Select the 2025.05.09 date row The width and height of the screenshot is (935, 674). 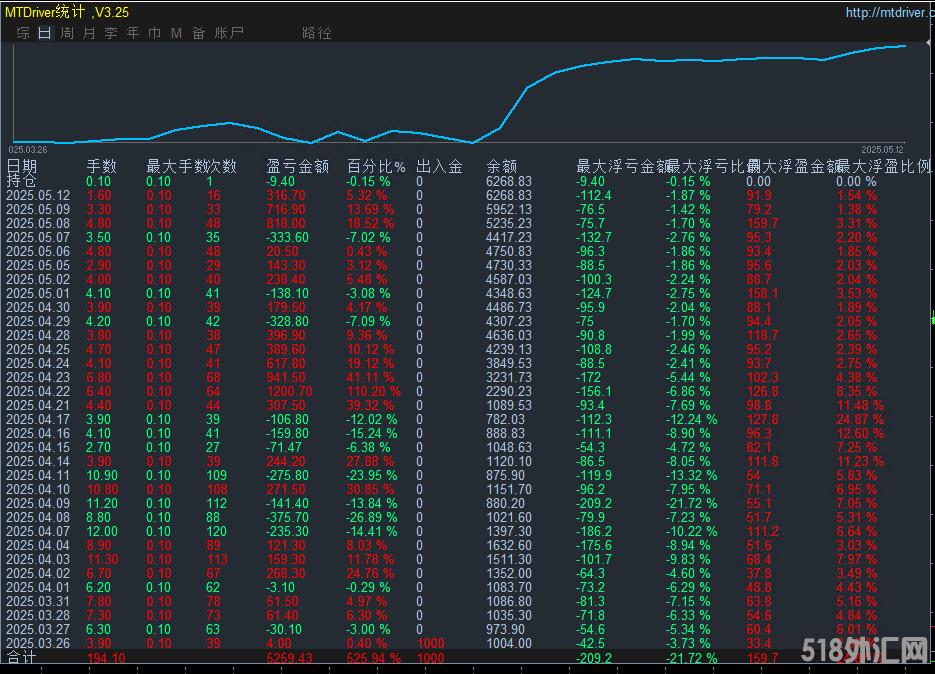[x=468, y=209]
